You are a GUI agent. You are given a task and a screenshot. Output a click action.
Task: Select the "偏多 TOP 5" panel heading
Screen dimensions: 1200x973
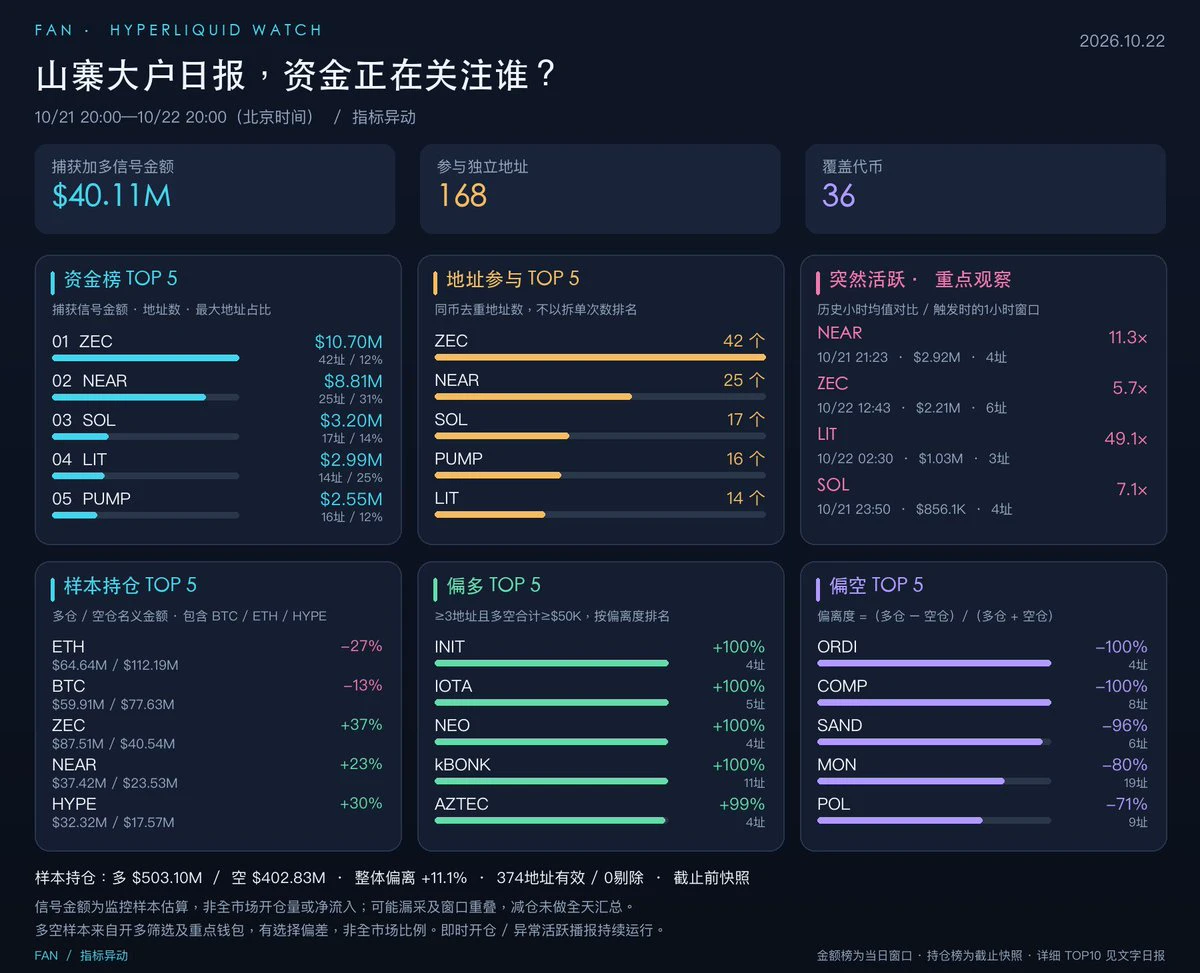tap(494, 585)
